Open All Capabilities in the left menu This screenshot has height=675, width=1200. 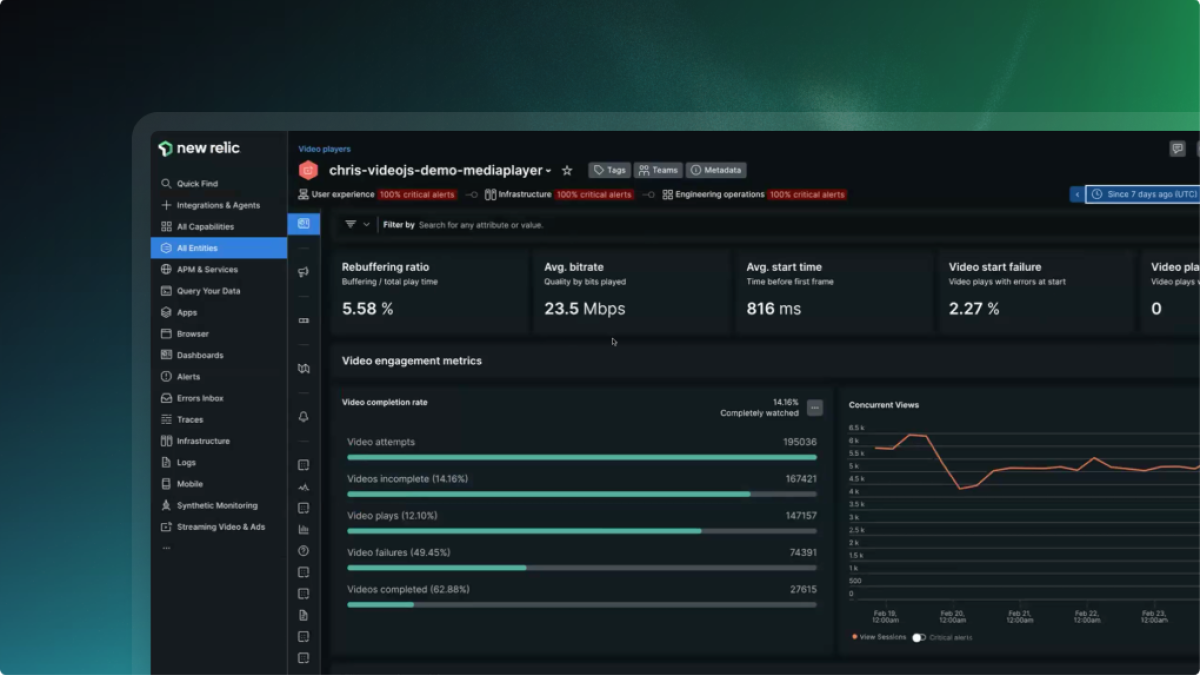[205, 227]
